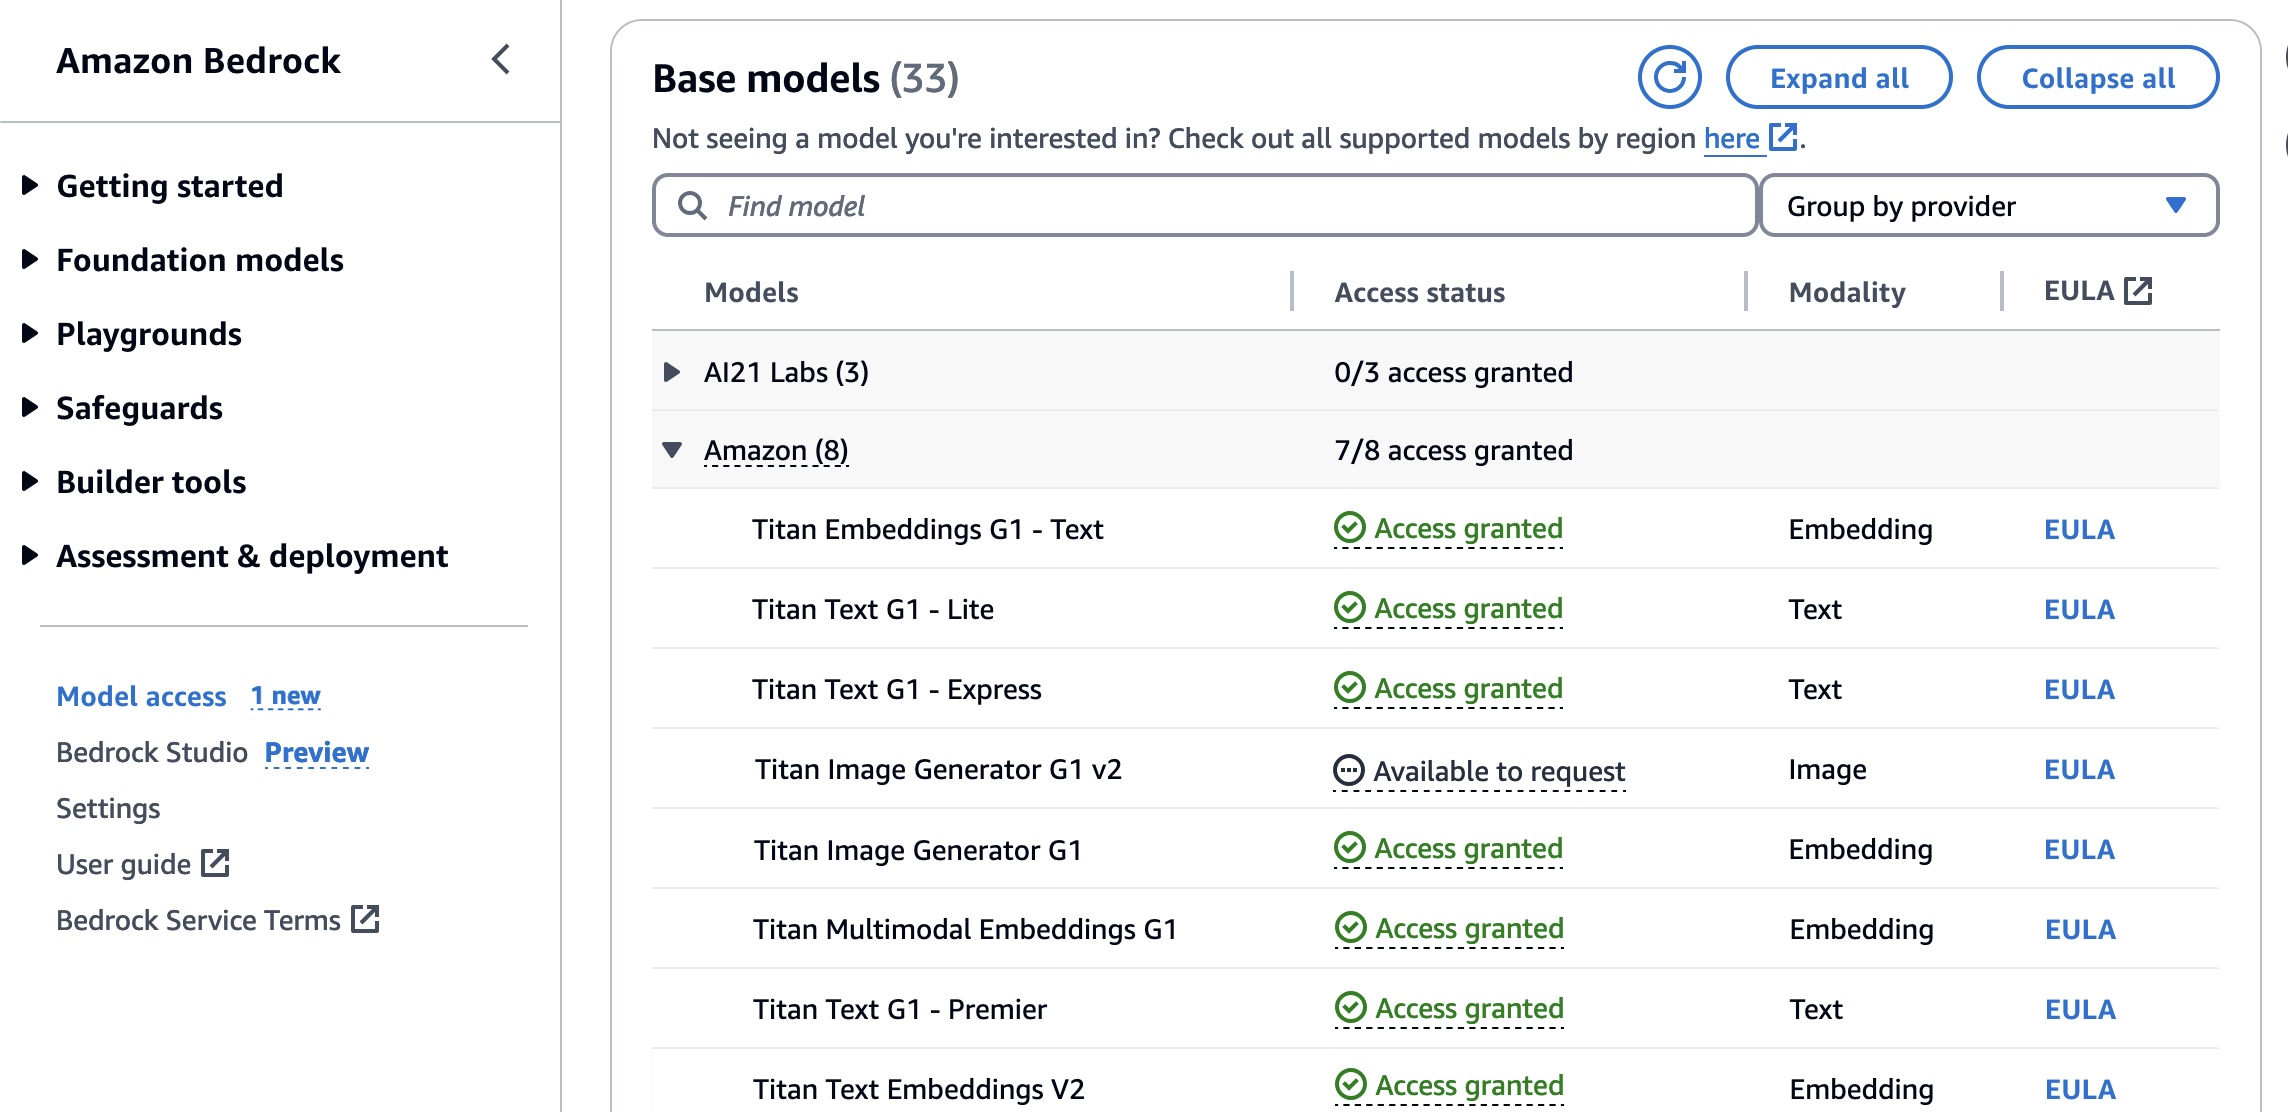Expand the AI21 Labs provider group
The width and height of the screenshot is (2288, 1112).
(x=672, y=372)
